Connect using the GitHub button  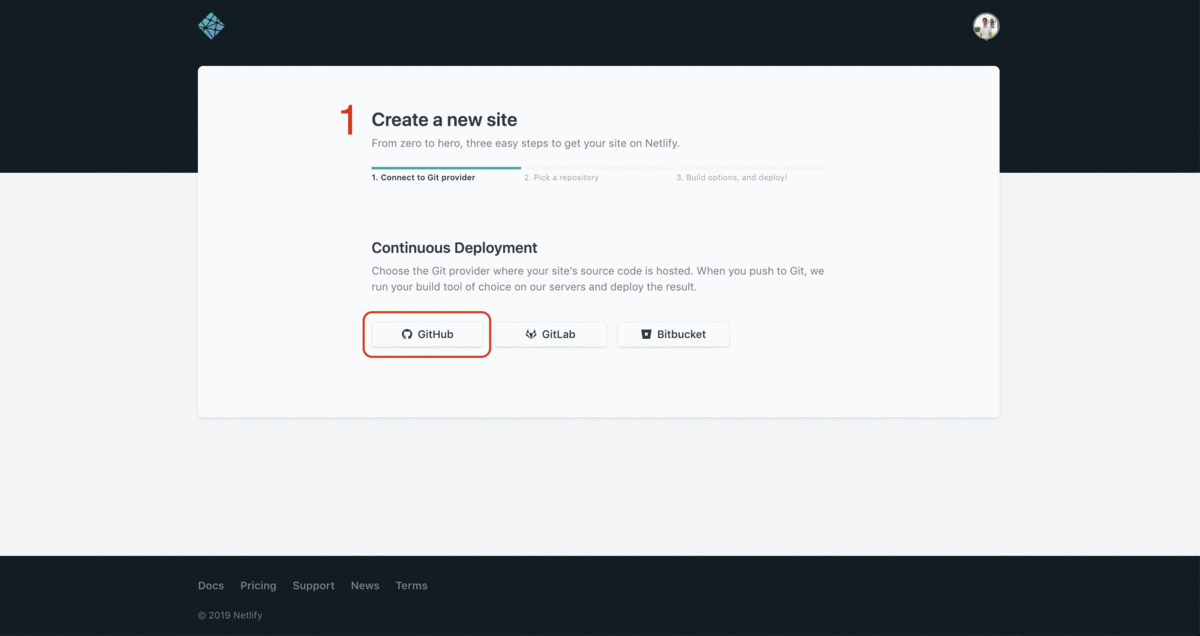click(427, 334)
